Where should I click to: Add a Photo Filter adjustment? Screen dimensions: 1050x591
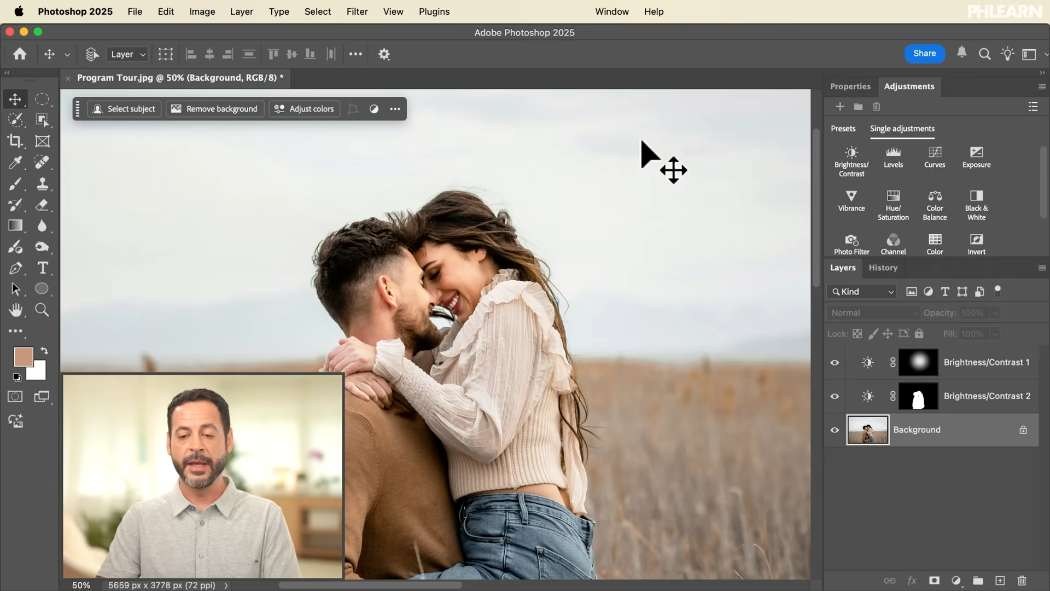pyautogui.click(x=851, y=244)
